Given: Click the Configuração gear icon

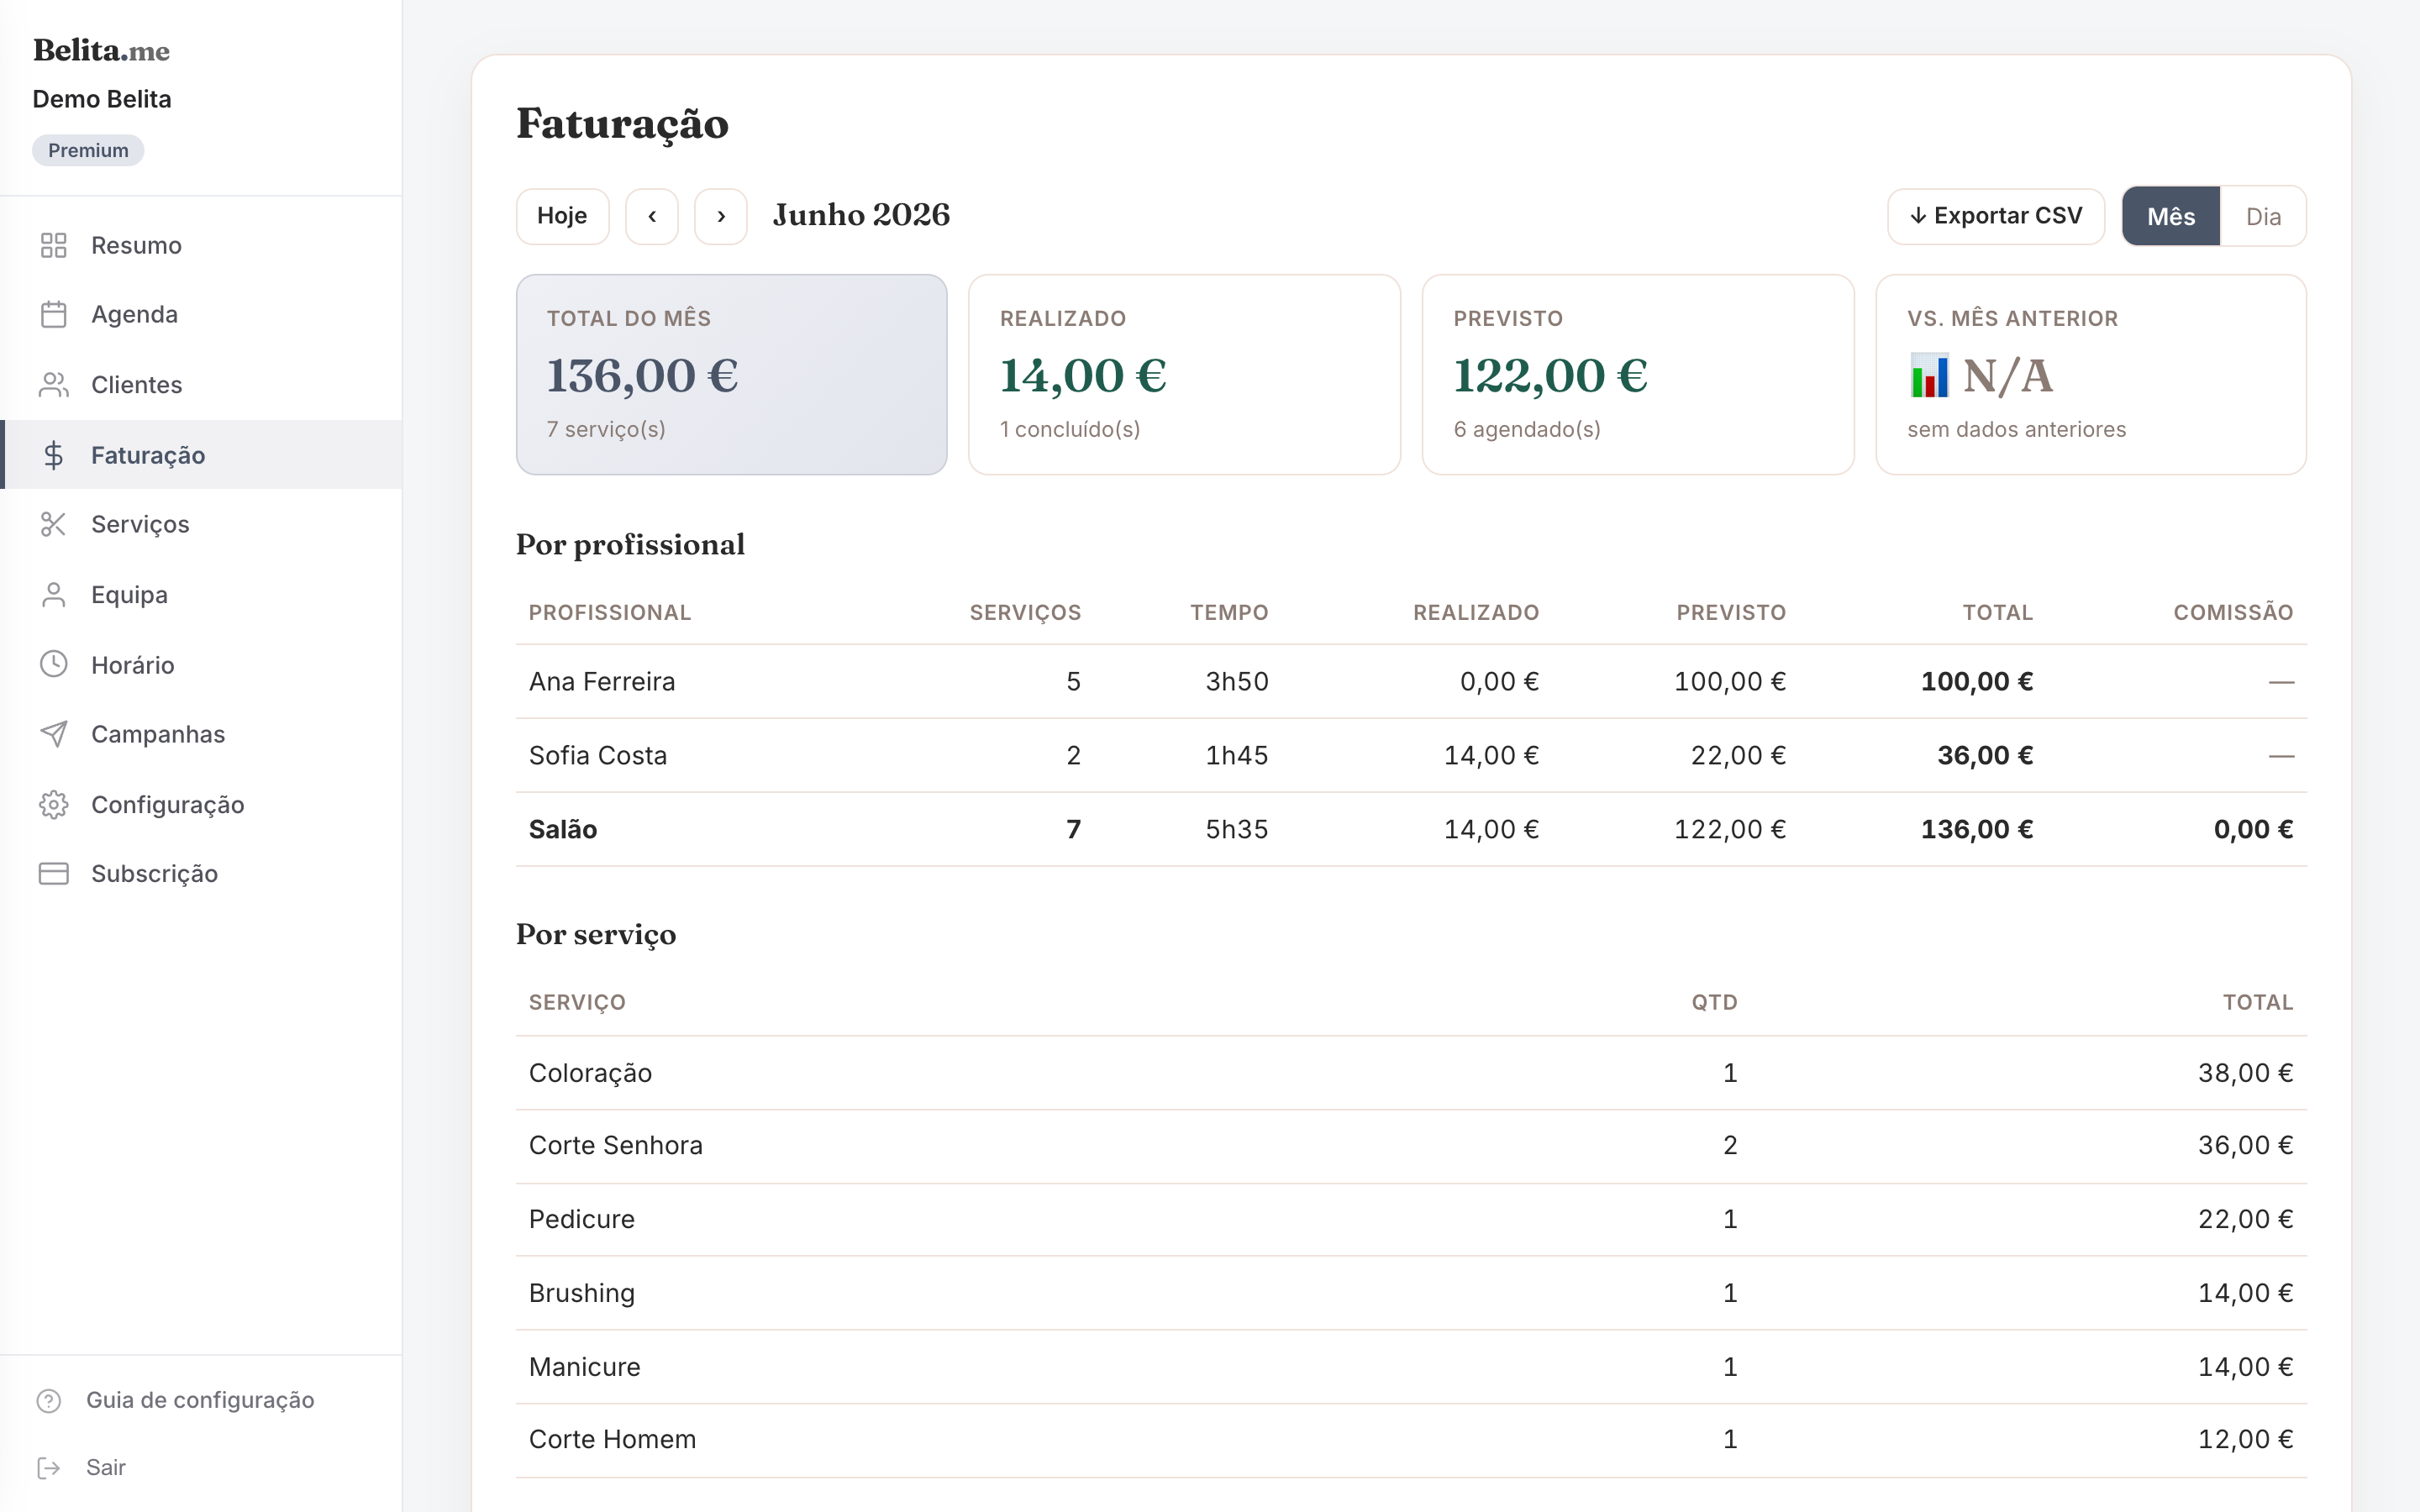Looking at the screenshot, I should [53, 804].
